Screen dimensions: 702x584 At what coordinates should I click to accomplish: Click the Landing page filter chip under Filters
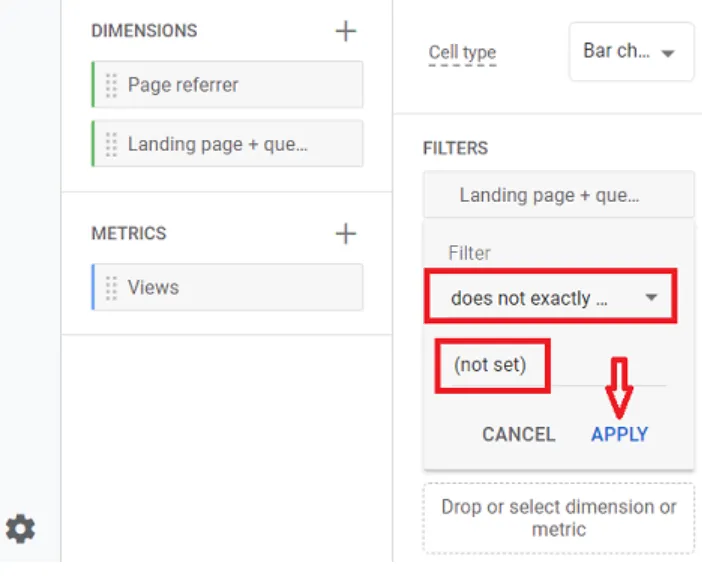(558, 195)
